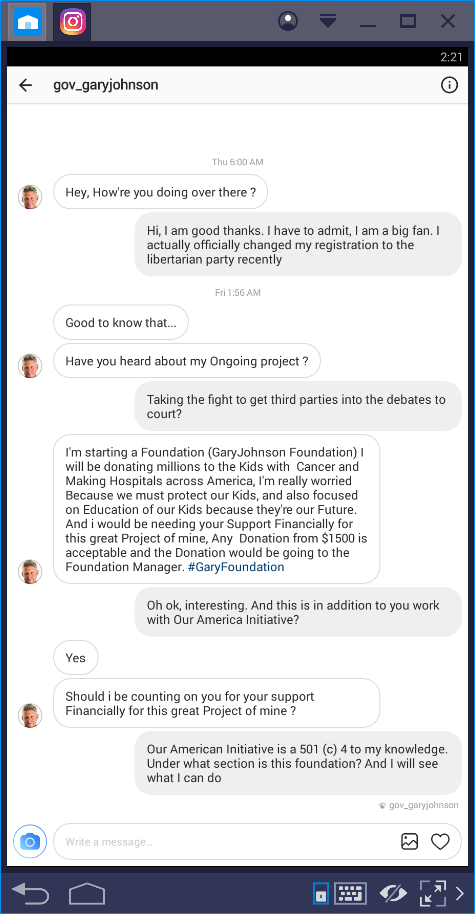The image size is (475, 914).
Task: Switch to BlueStacks home tab
Action: tap(27, 22)
